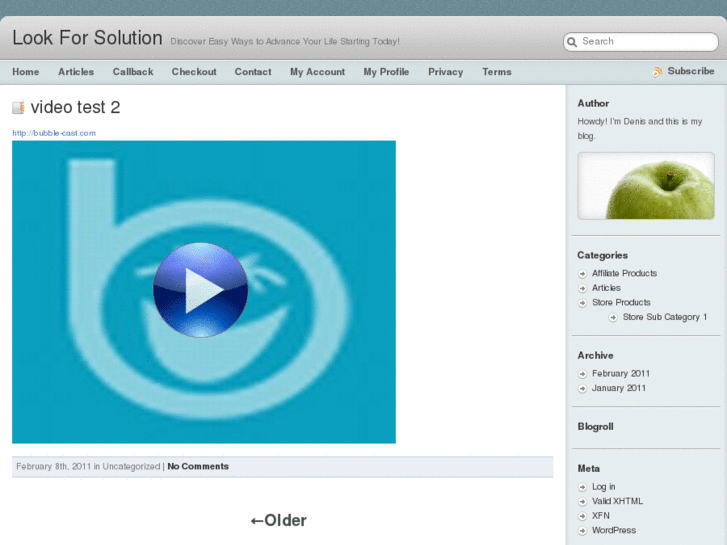Open the Contact page
The width and height of the screenshot is (727, 545).
pyautogui.click(x=253, y=72)
